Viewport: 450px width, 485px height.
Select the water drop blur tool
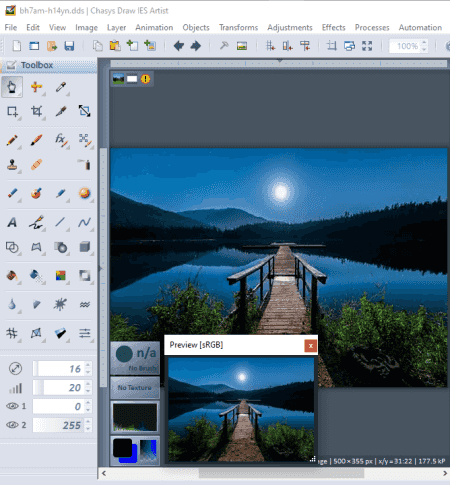(x=12, y=304)
